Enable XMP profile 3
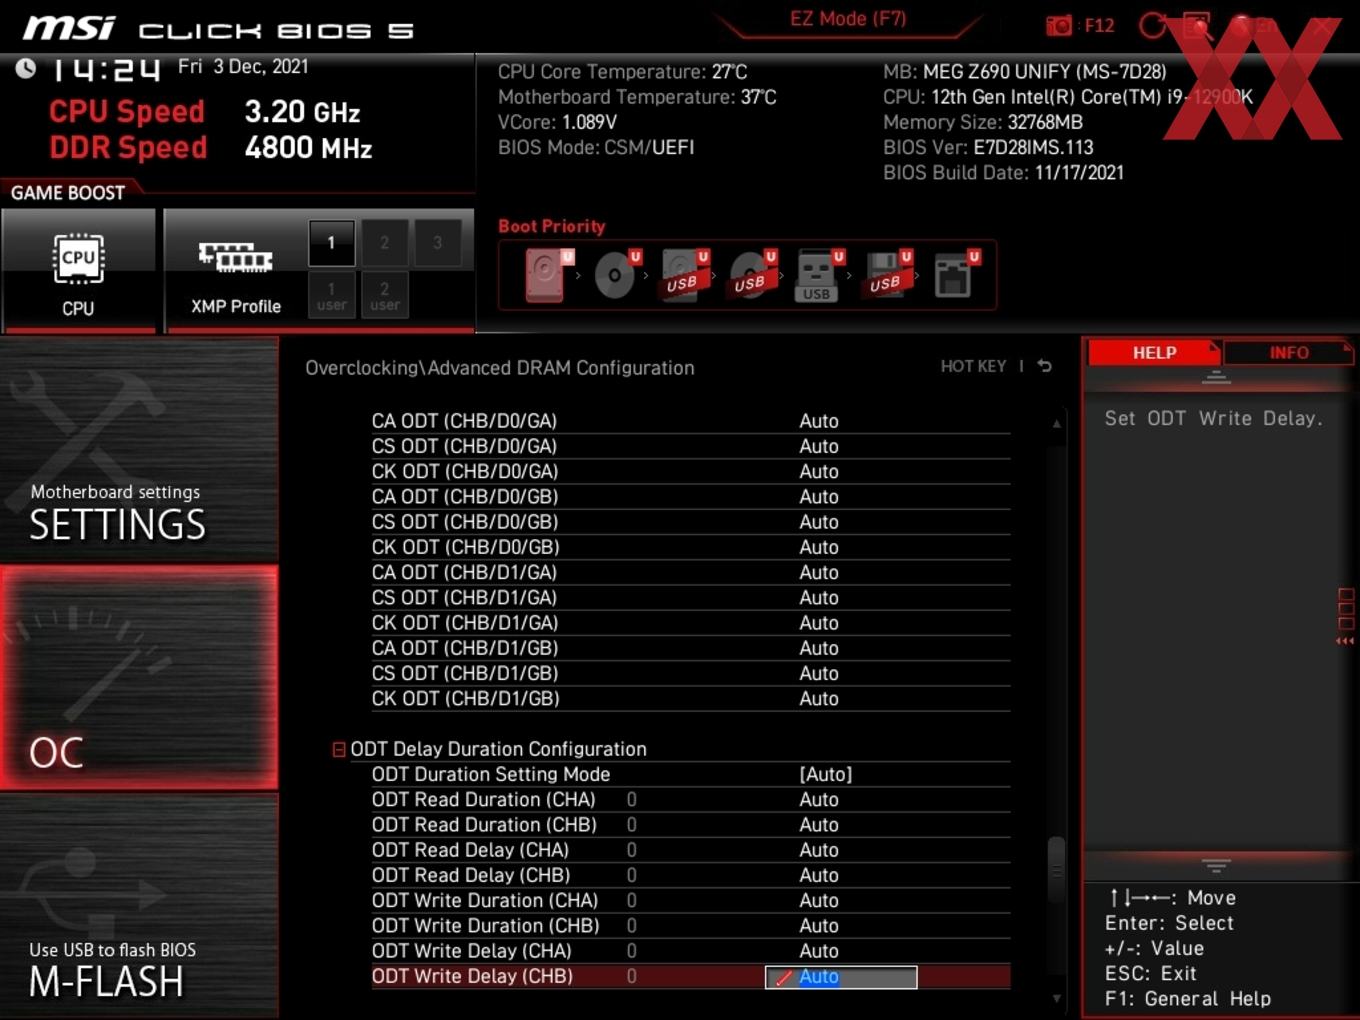1360x1020 pixels. coord(437,243)
